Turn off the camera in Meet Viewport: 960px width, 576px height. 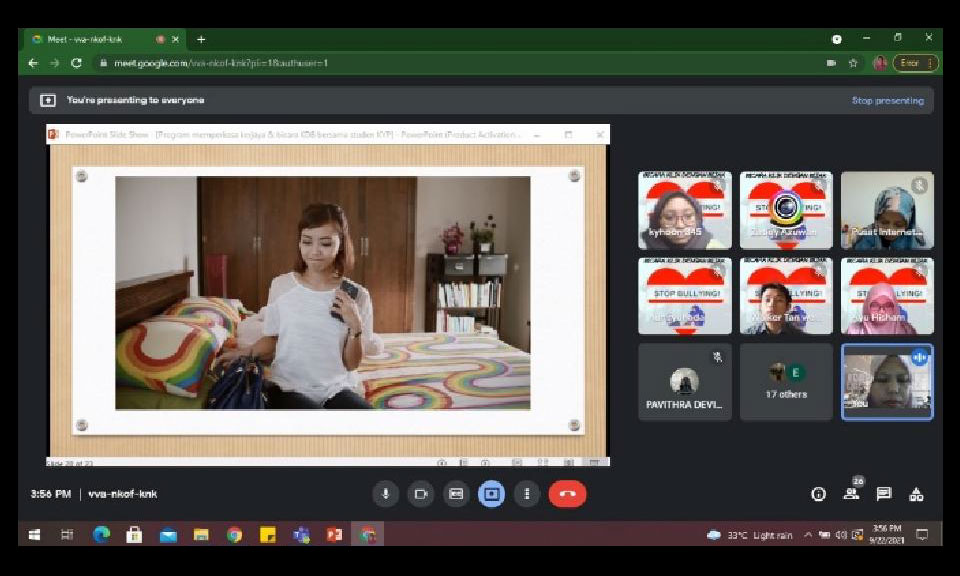[x=421, y=494]
